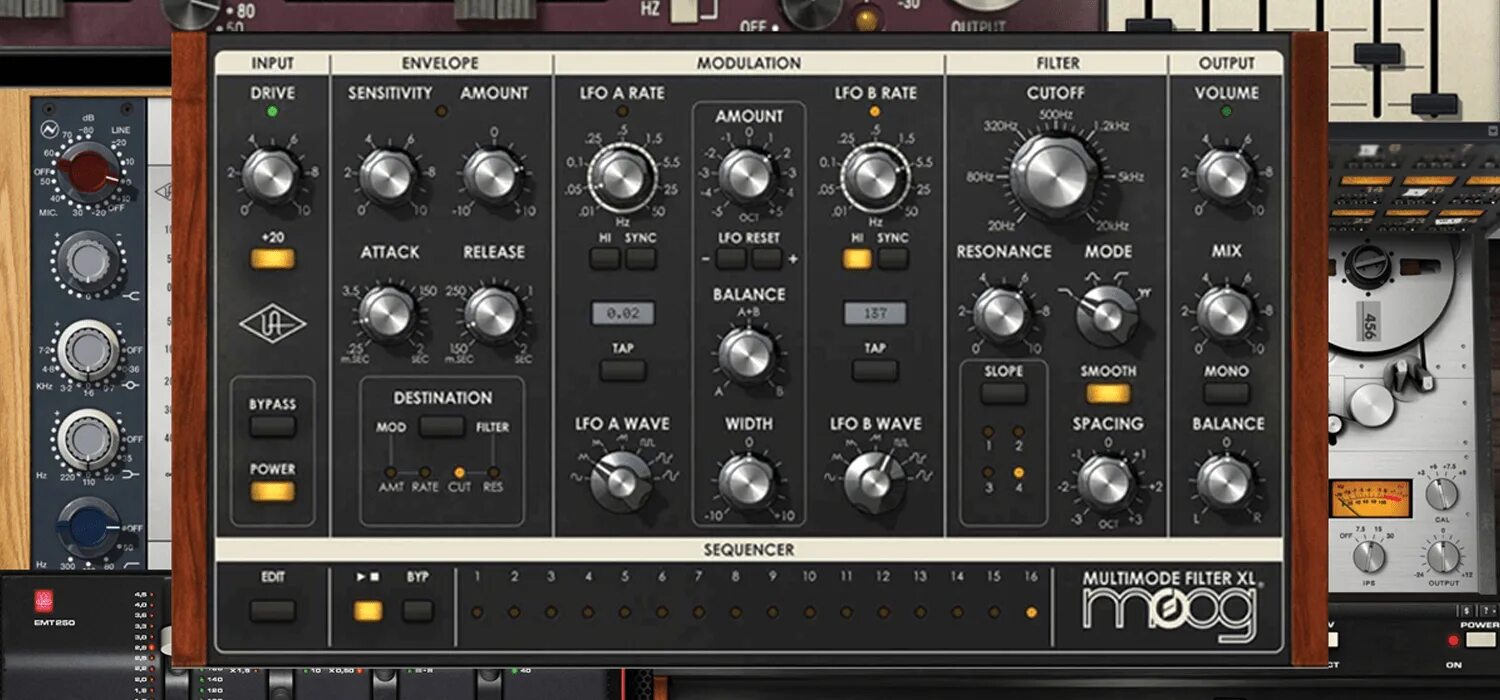Toggle the SMOOTH button
The image size is (1500, 700).
pyautogui.click(x=1108, y=394)
